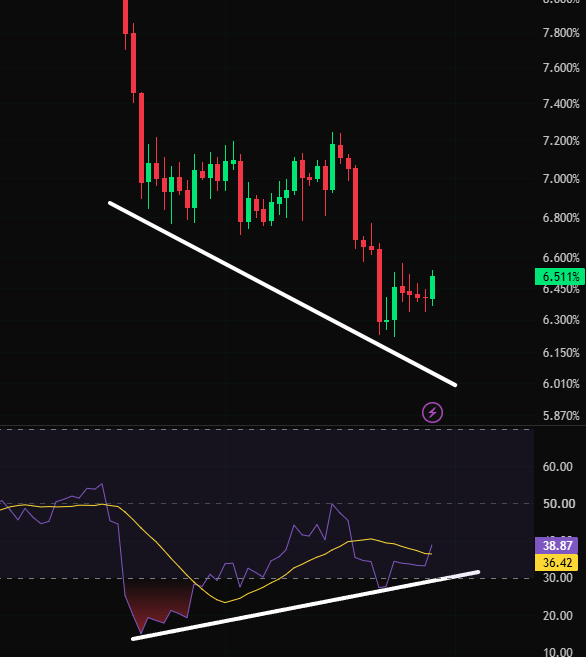Click the yellow 36.42 moving average label
The width and height of the screenshot is (586, 657).
(557, 562)
